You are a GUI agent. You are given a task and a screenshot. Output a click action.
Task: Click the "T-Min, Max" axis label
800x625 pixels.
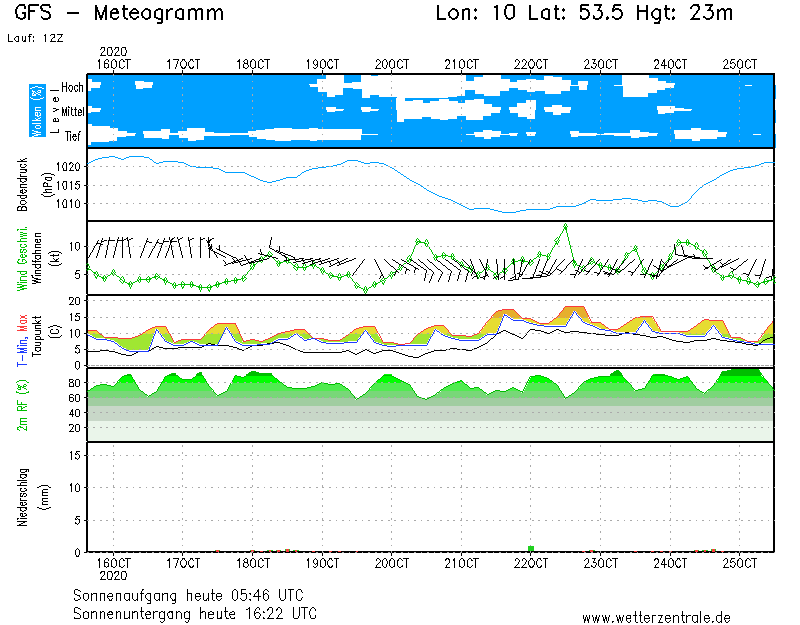point(22,340)
